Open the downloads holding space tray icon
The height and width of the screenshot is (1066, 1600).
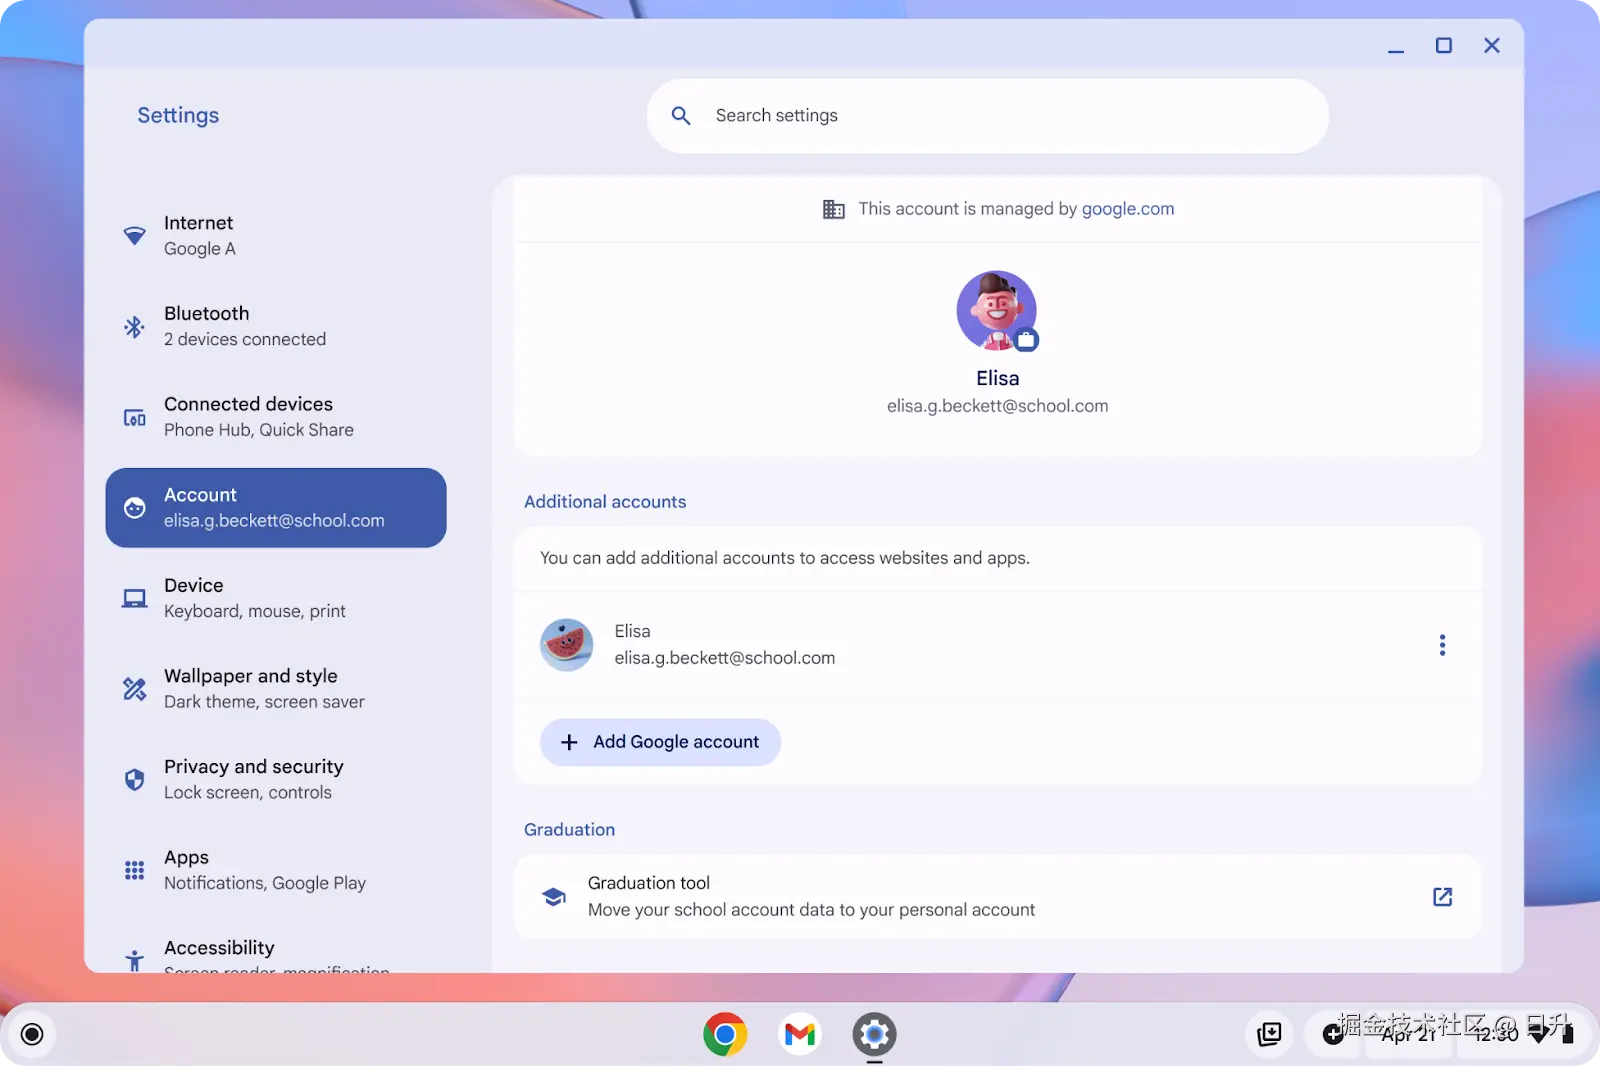[1269, 1034]
